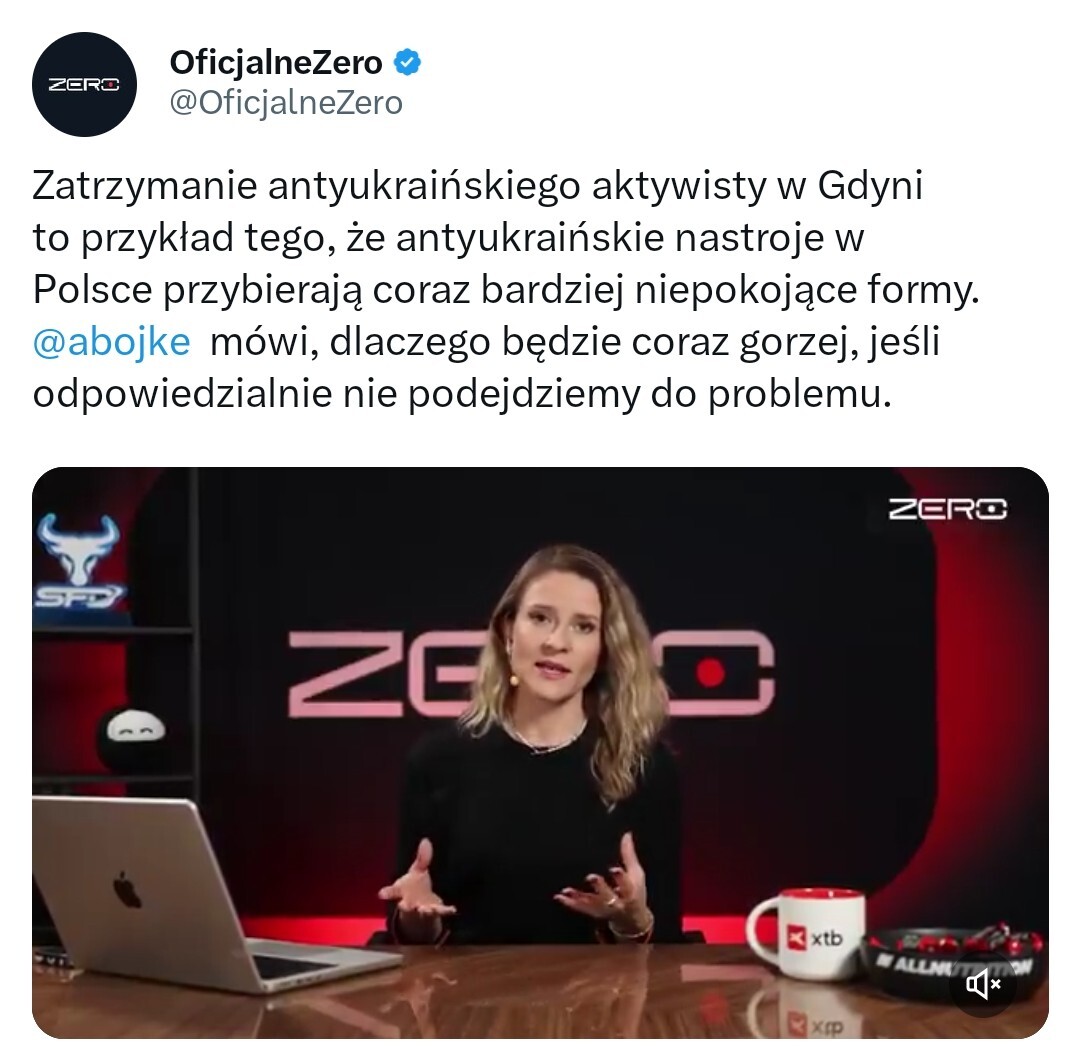The width and height of the screenshot is (1080, 1057).
Task: Click the Apple logo on laptop lid
Action: pos(127,889)
